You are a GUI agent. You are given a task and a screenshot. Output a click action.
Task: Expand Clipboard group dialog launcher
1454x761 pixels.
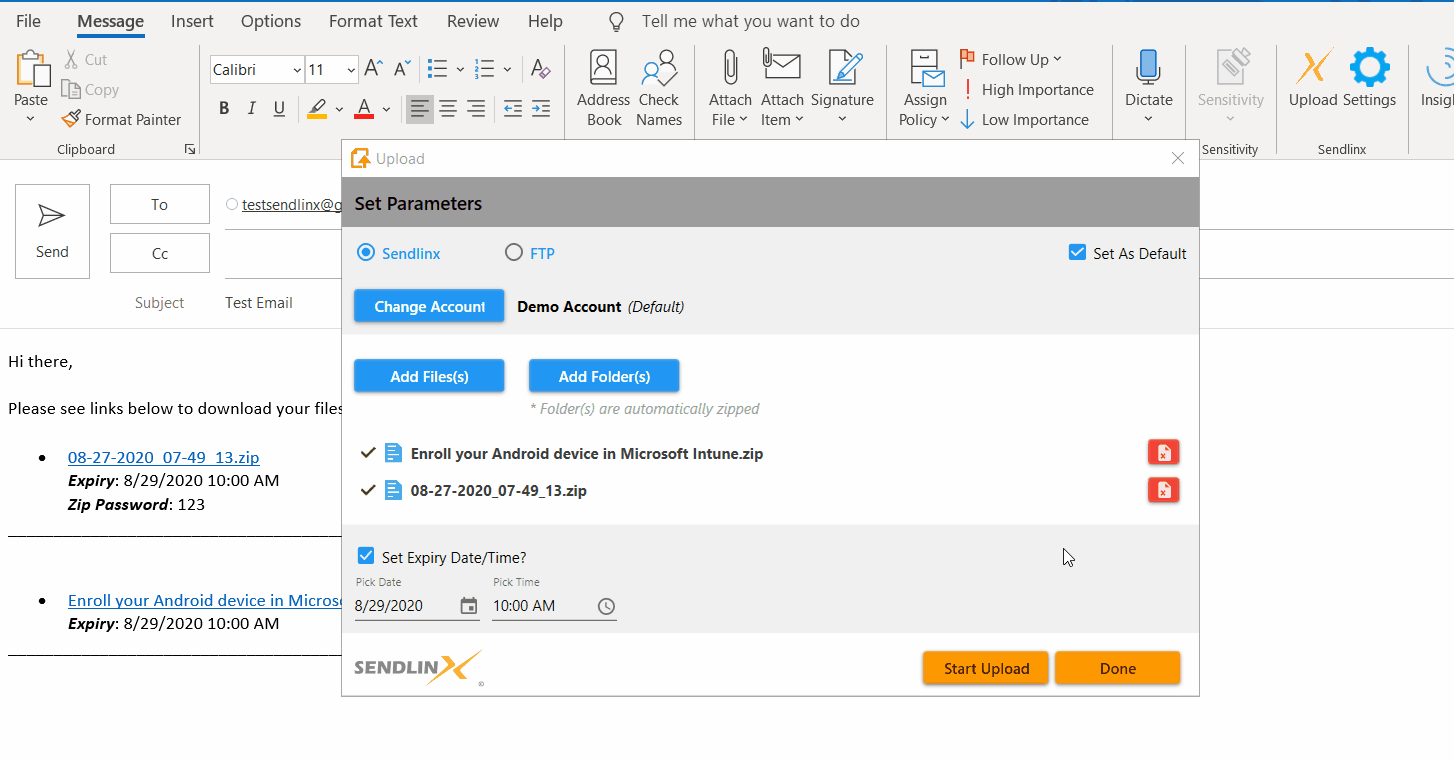coord(189,149)
